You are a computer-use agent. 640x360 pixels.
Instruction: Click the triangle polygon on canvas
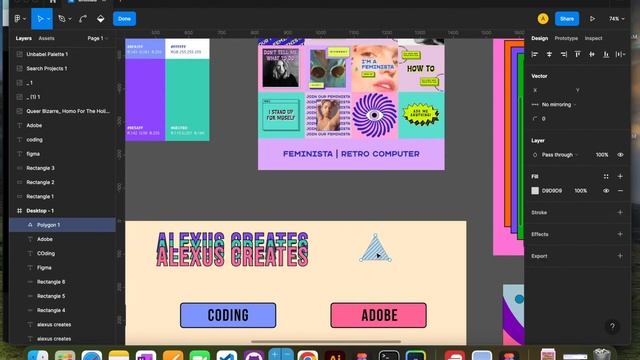[375, 251]
